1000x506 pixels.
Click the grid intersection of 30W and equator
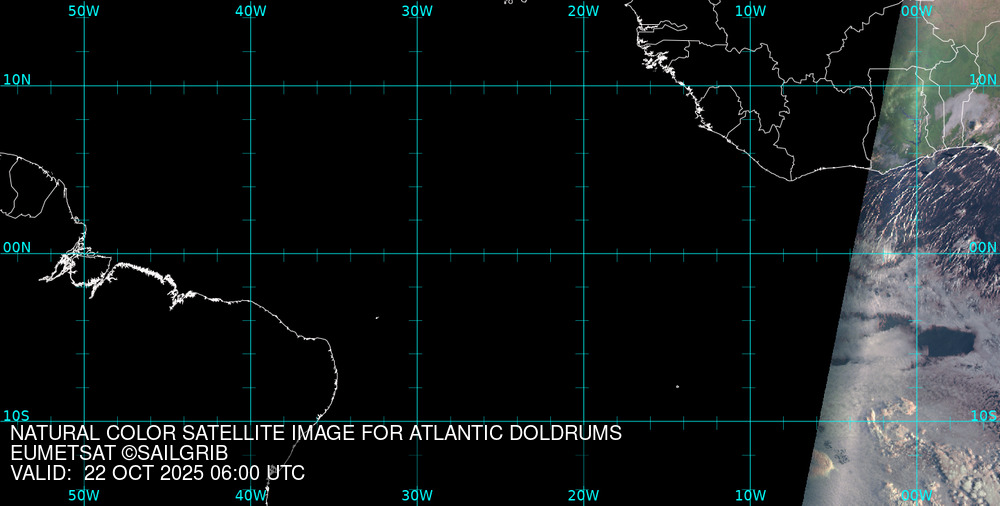[417, 253]
